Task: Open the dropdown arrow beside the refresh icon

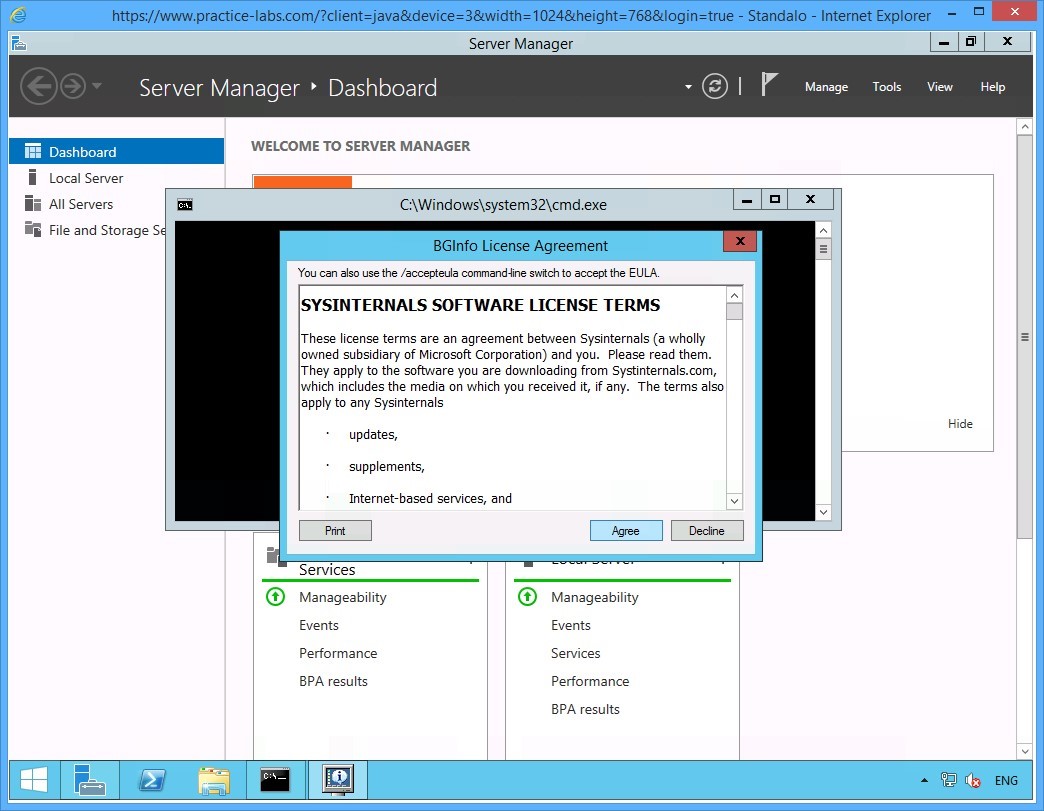Action: [688, 87]
